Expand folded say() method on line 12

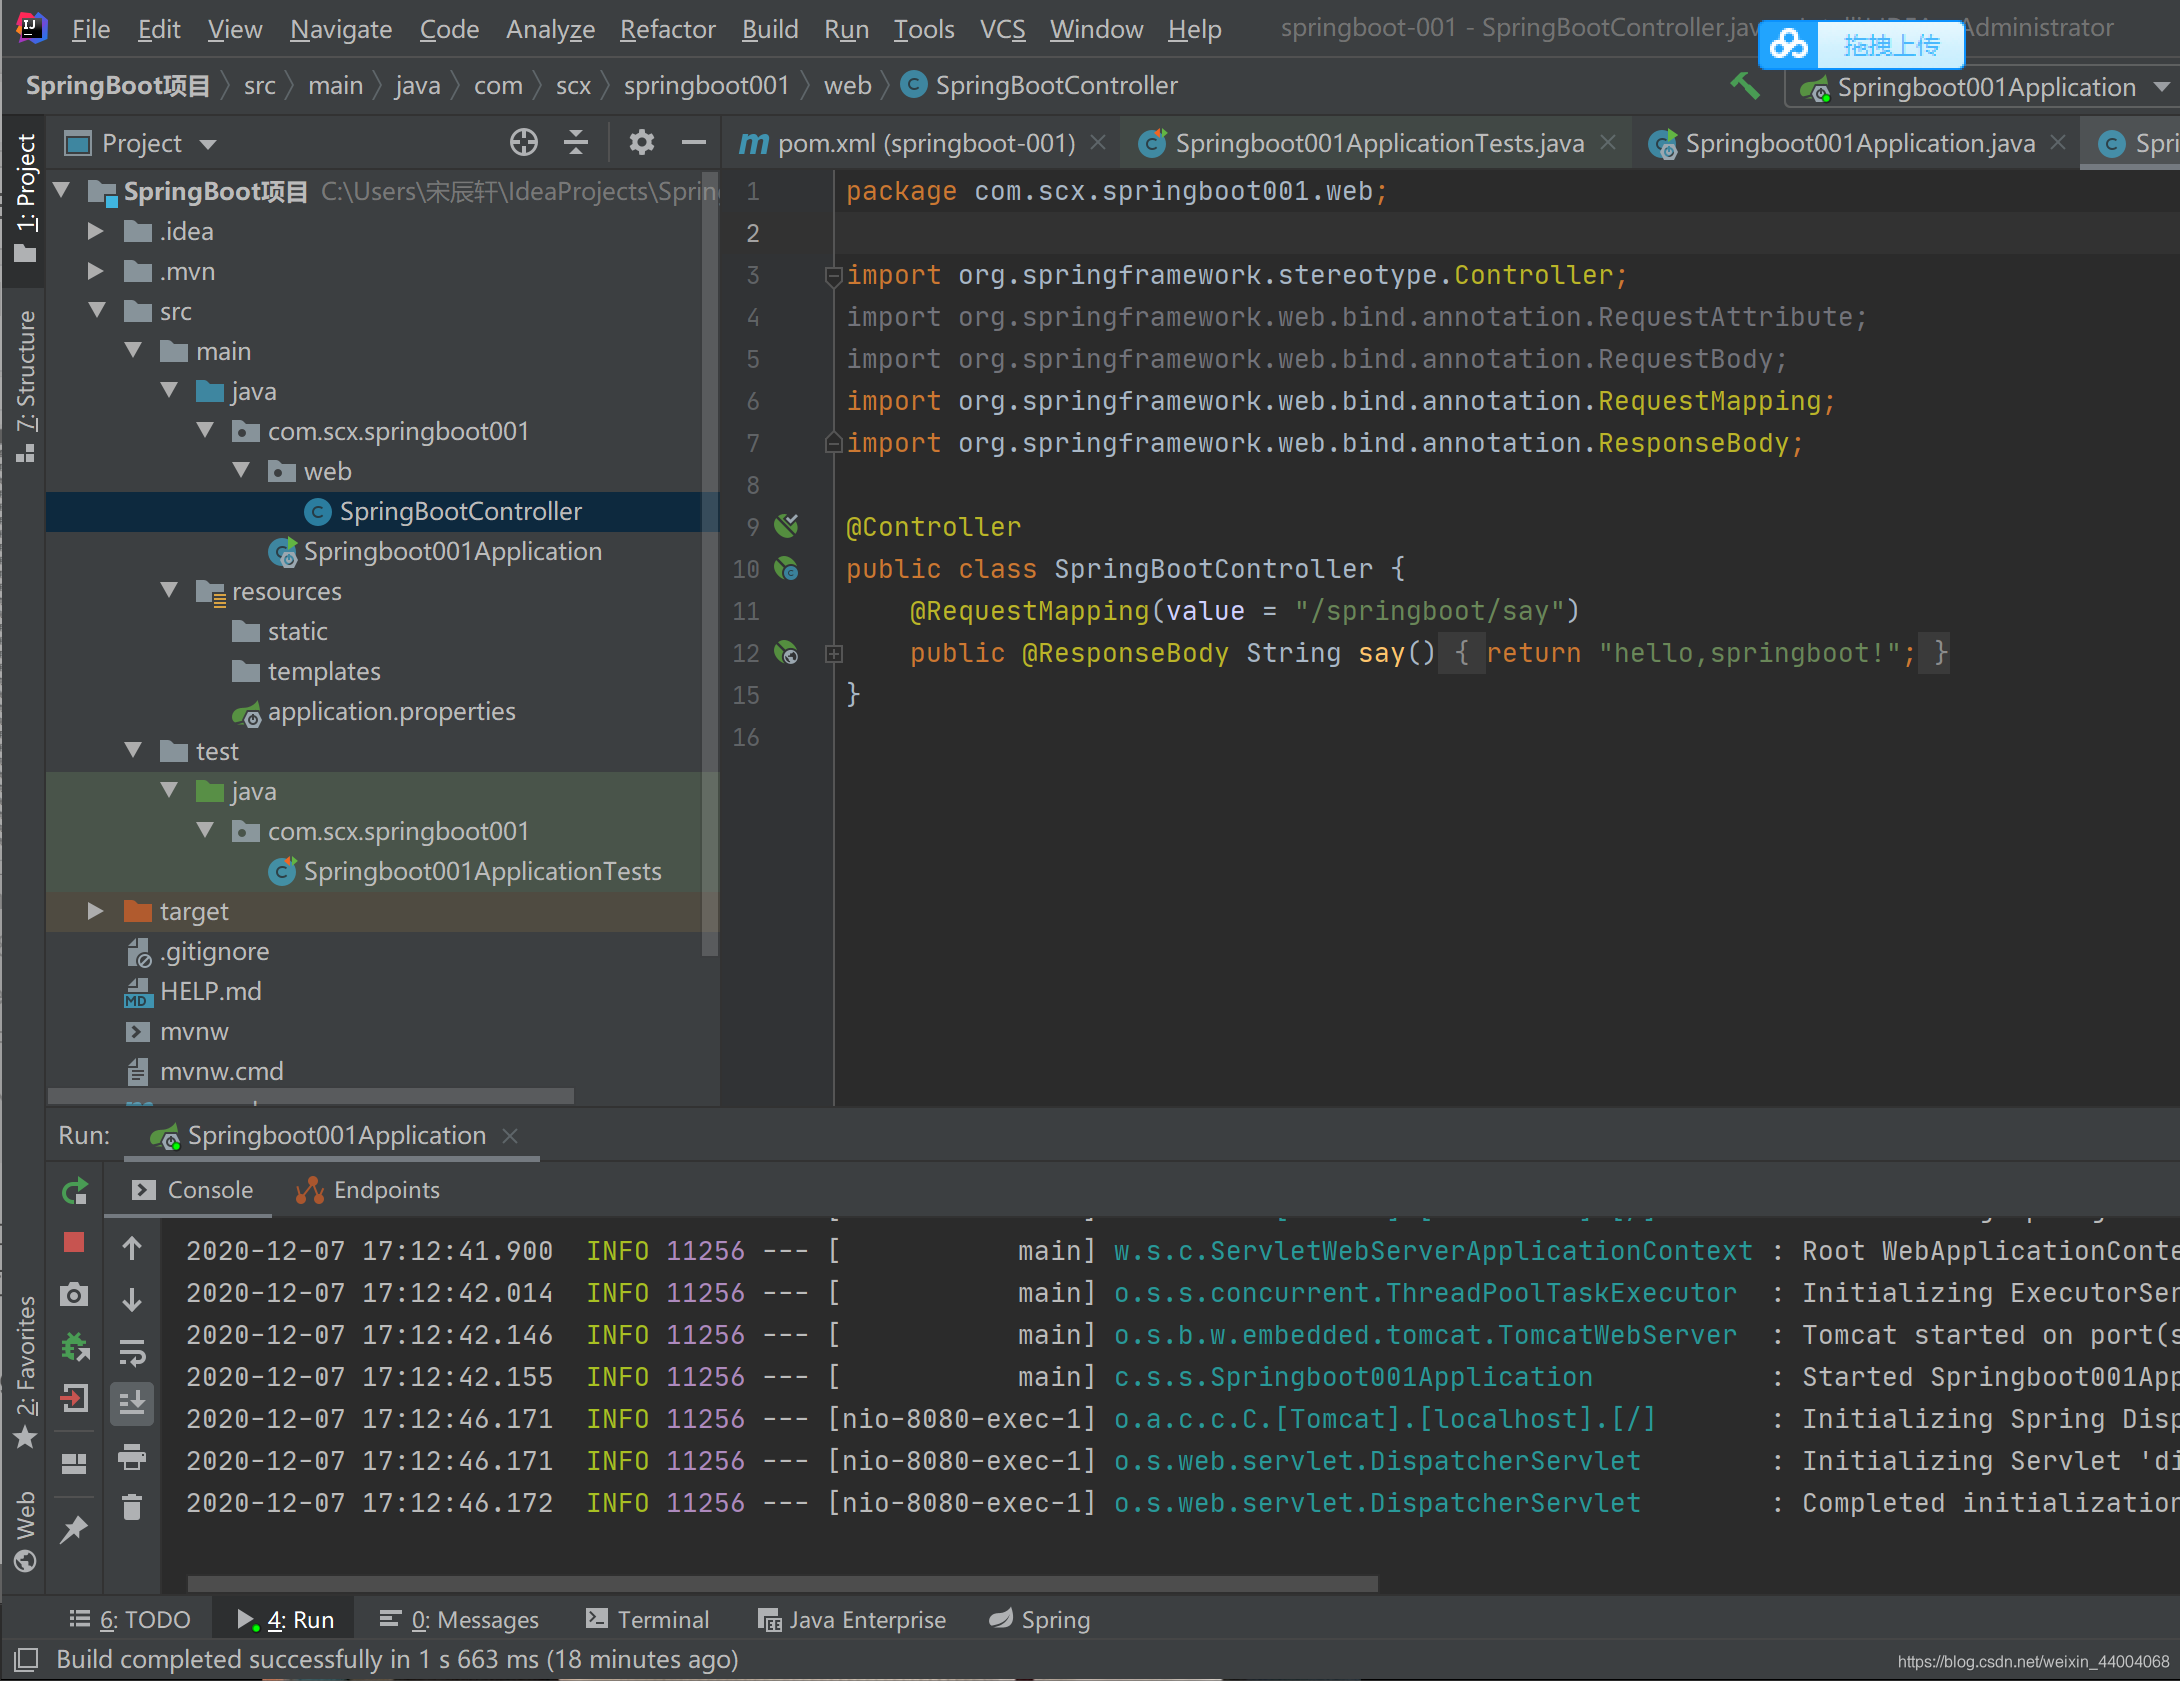click(x=834, y=654)
